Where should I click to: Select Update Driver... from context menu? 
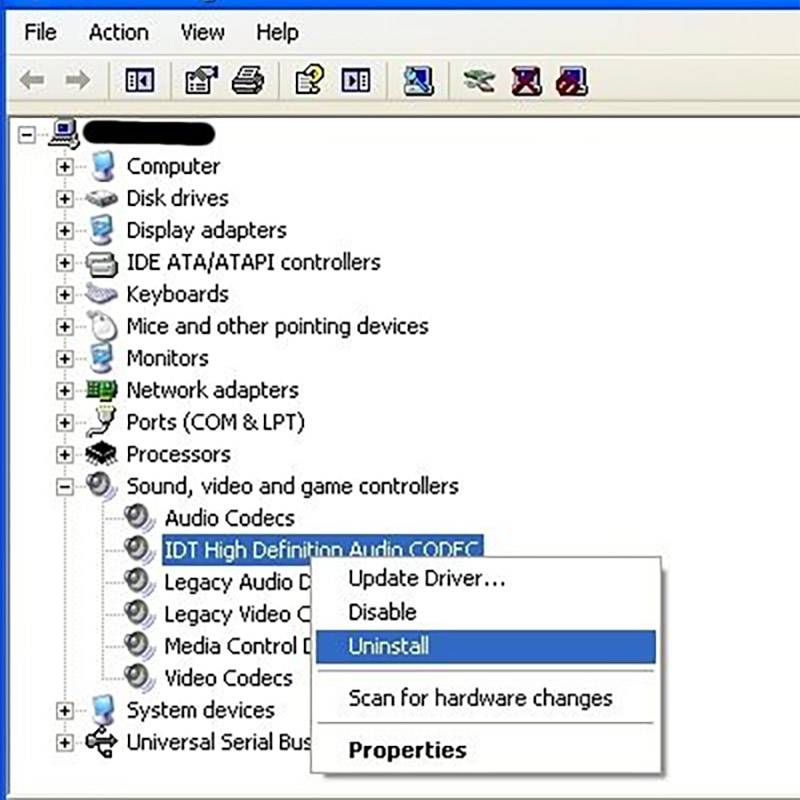pos(426,578)
